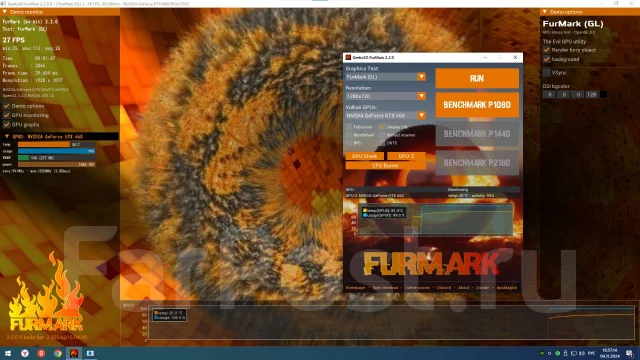Launch Google Chrome from the taskbar
640x360 pixels.
coord(58,353)
